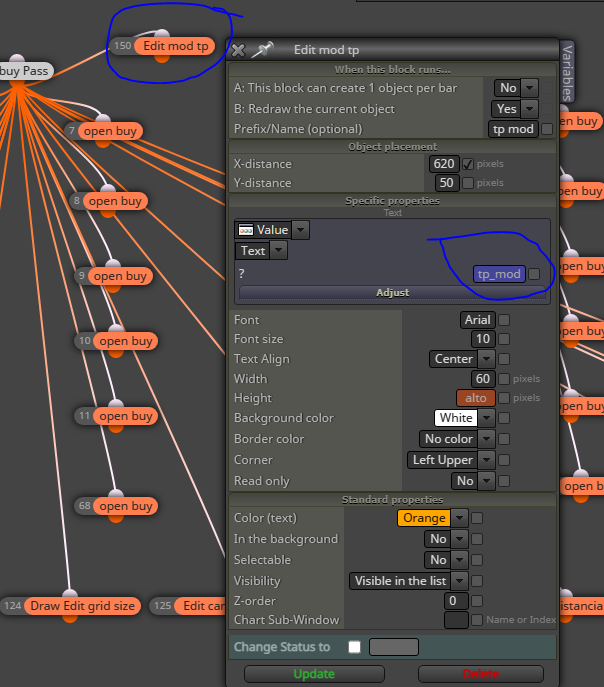Image resolution: width=604 pixels, height=687 pixels.
Task: Click the buy Pass block
Action: coord(24,71)
